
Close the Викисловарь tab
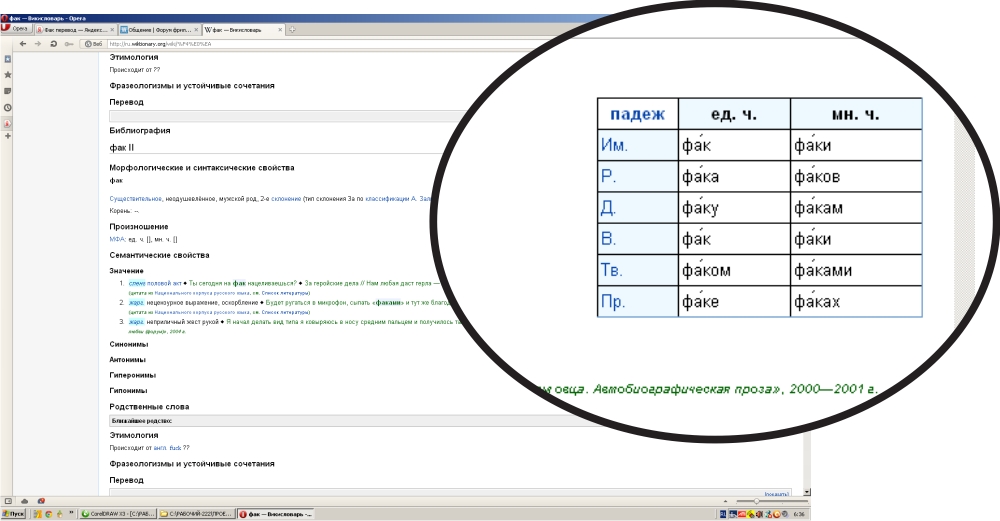pyautogui.click(x=280, y=30)
